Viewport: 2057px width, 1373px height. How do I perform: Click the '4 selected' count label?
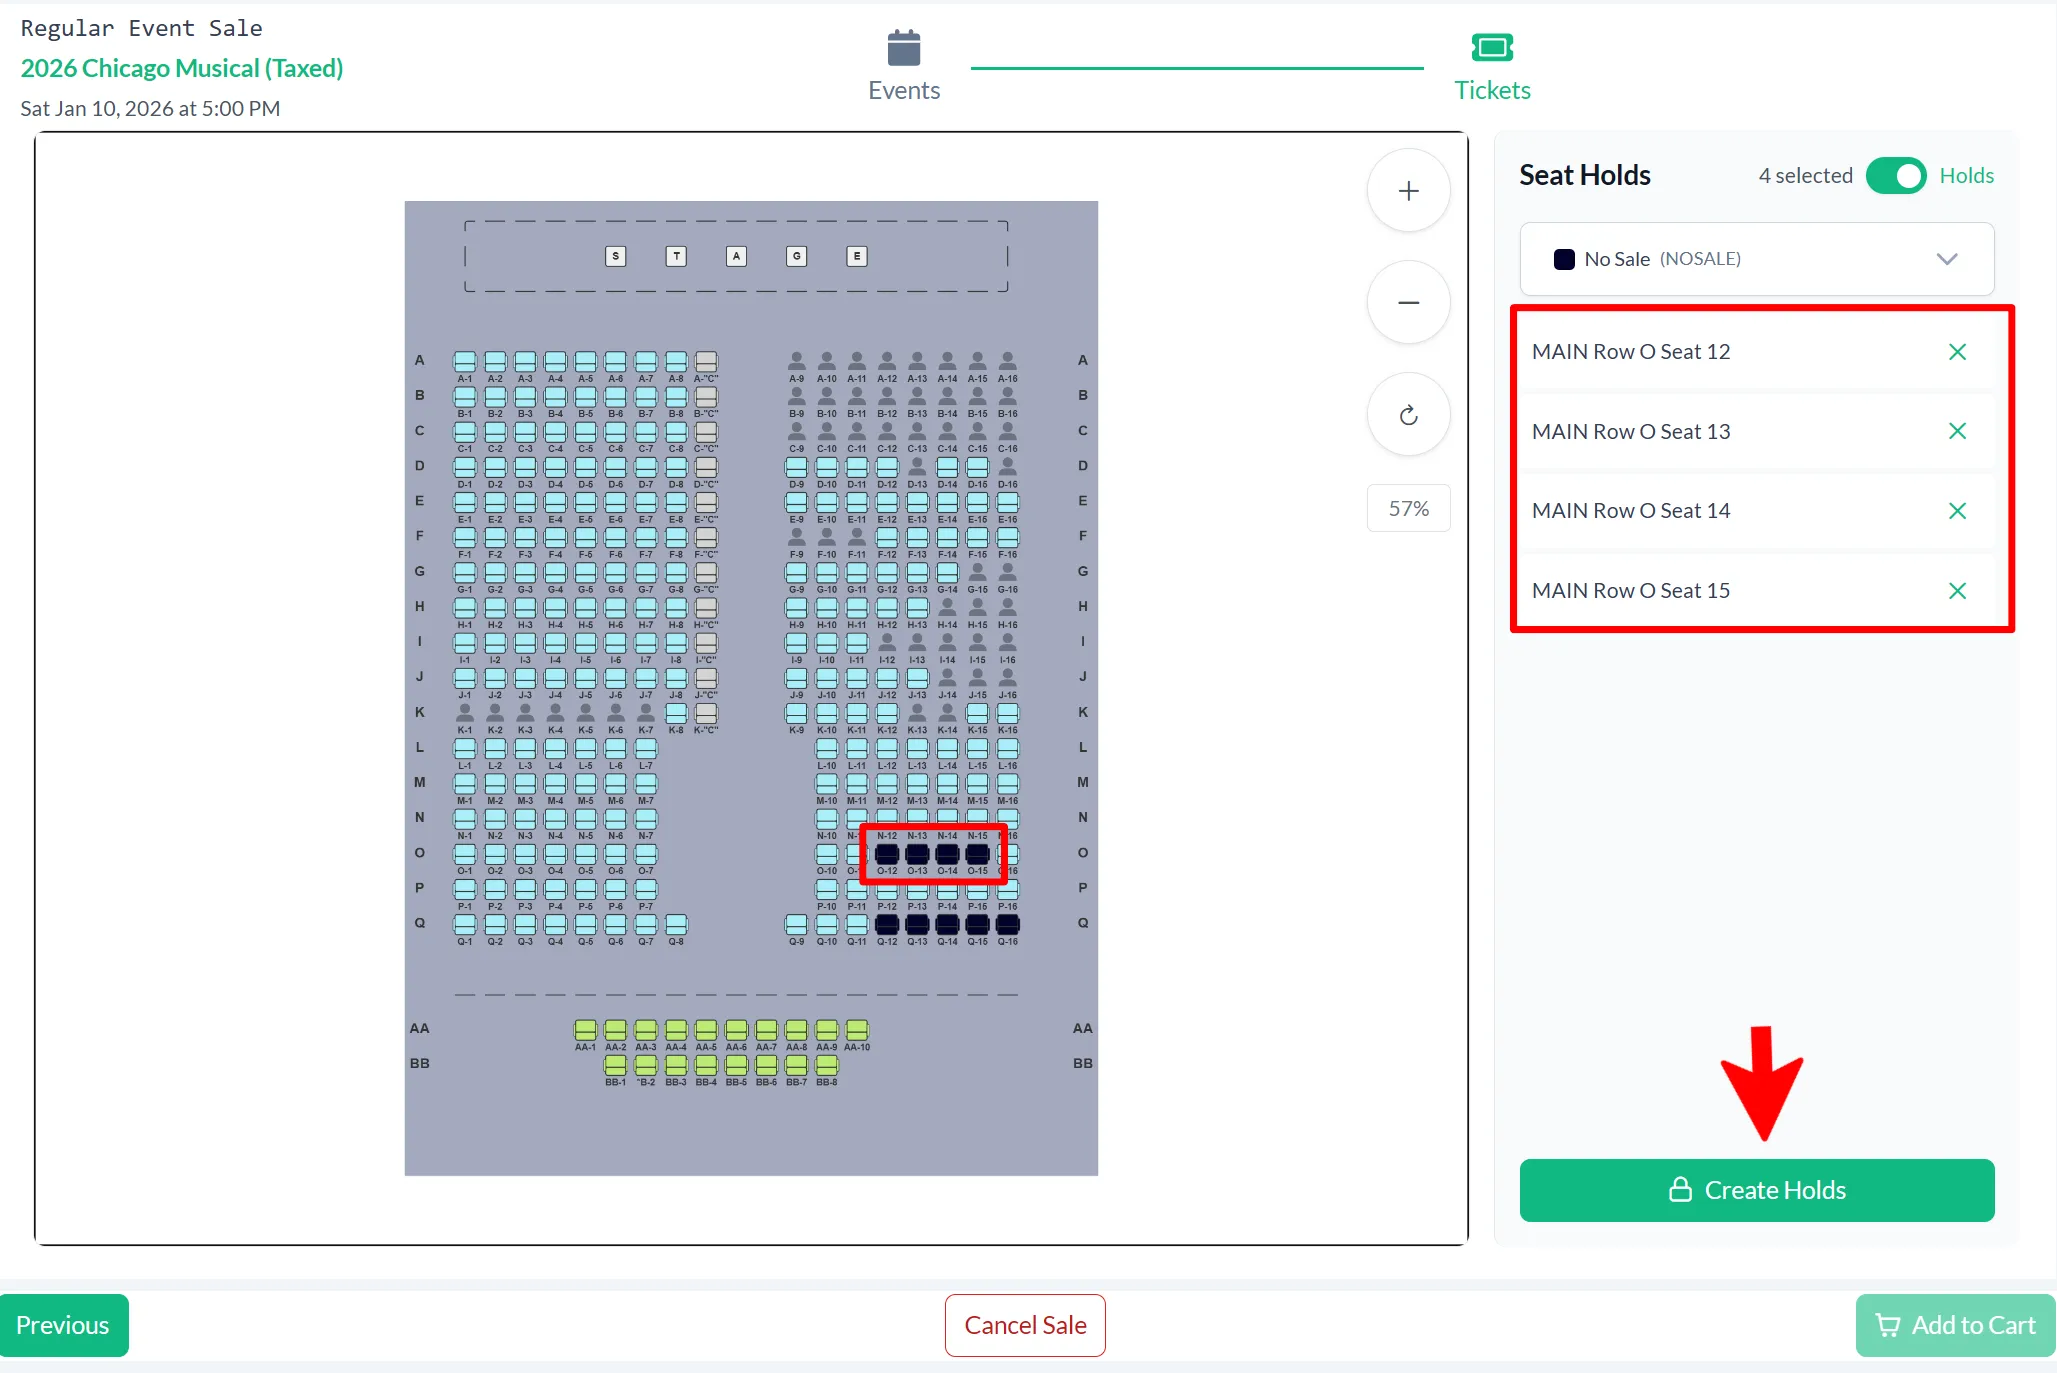[x=1805, y=176]
